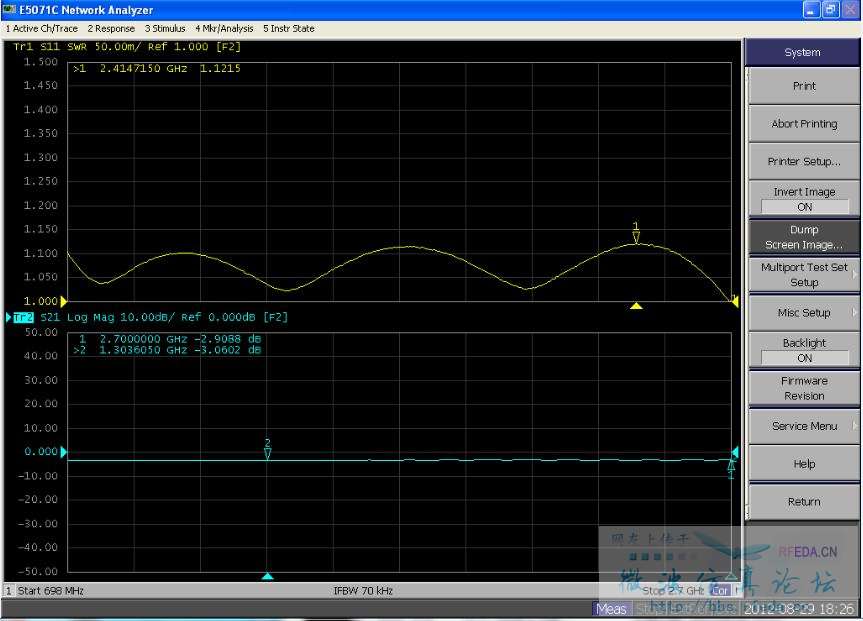This screenshot has height=621, width=863.
Task: Click the cyan marker stimulus triangle below the S21 graph
Action: click(267, 576)
